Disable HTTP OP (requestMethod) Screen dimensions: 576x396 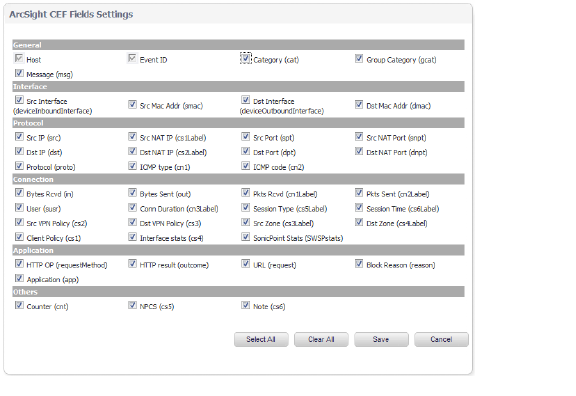[19, 264]
